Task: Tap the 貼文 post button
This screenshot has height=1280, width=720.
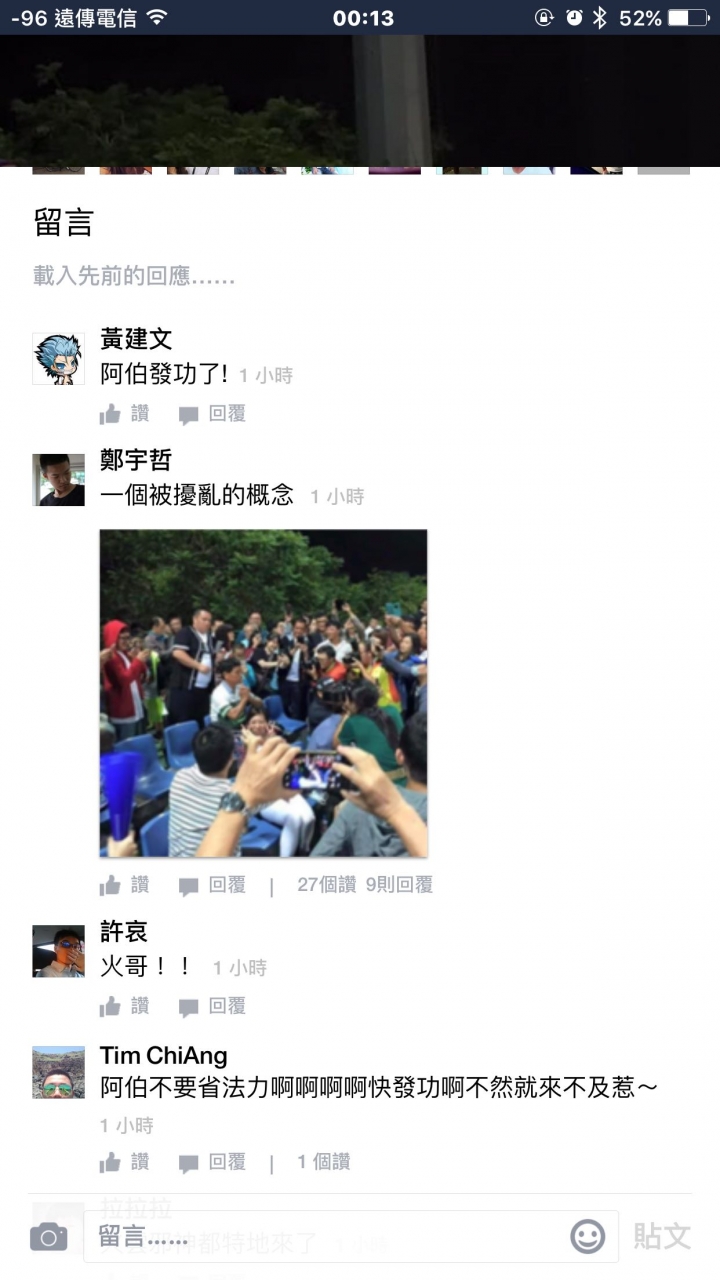Action: tap(662, 1236)
